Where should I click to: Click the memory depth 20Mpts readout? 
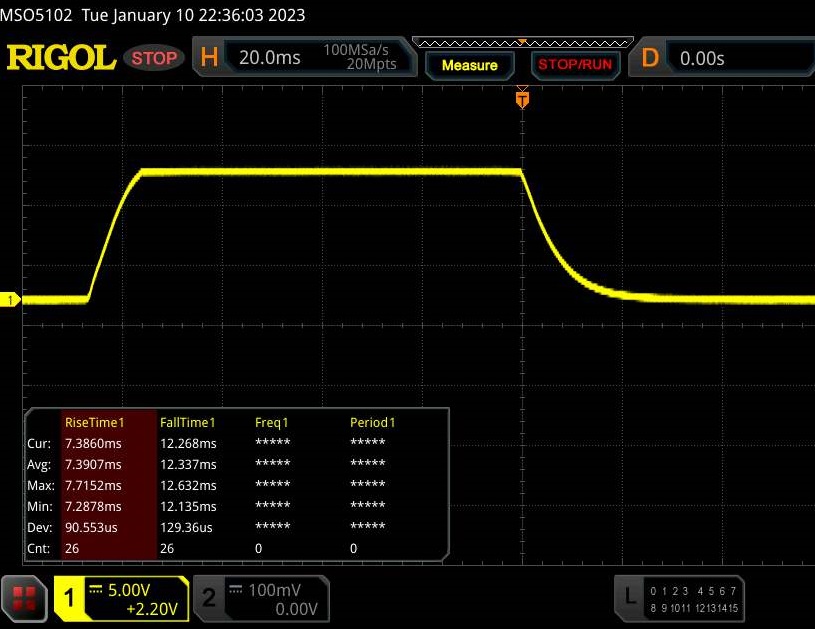371,64
